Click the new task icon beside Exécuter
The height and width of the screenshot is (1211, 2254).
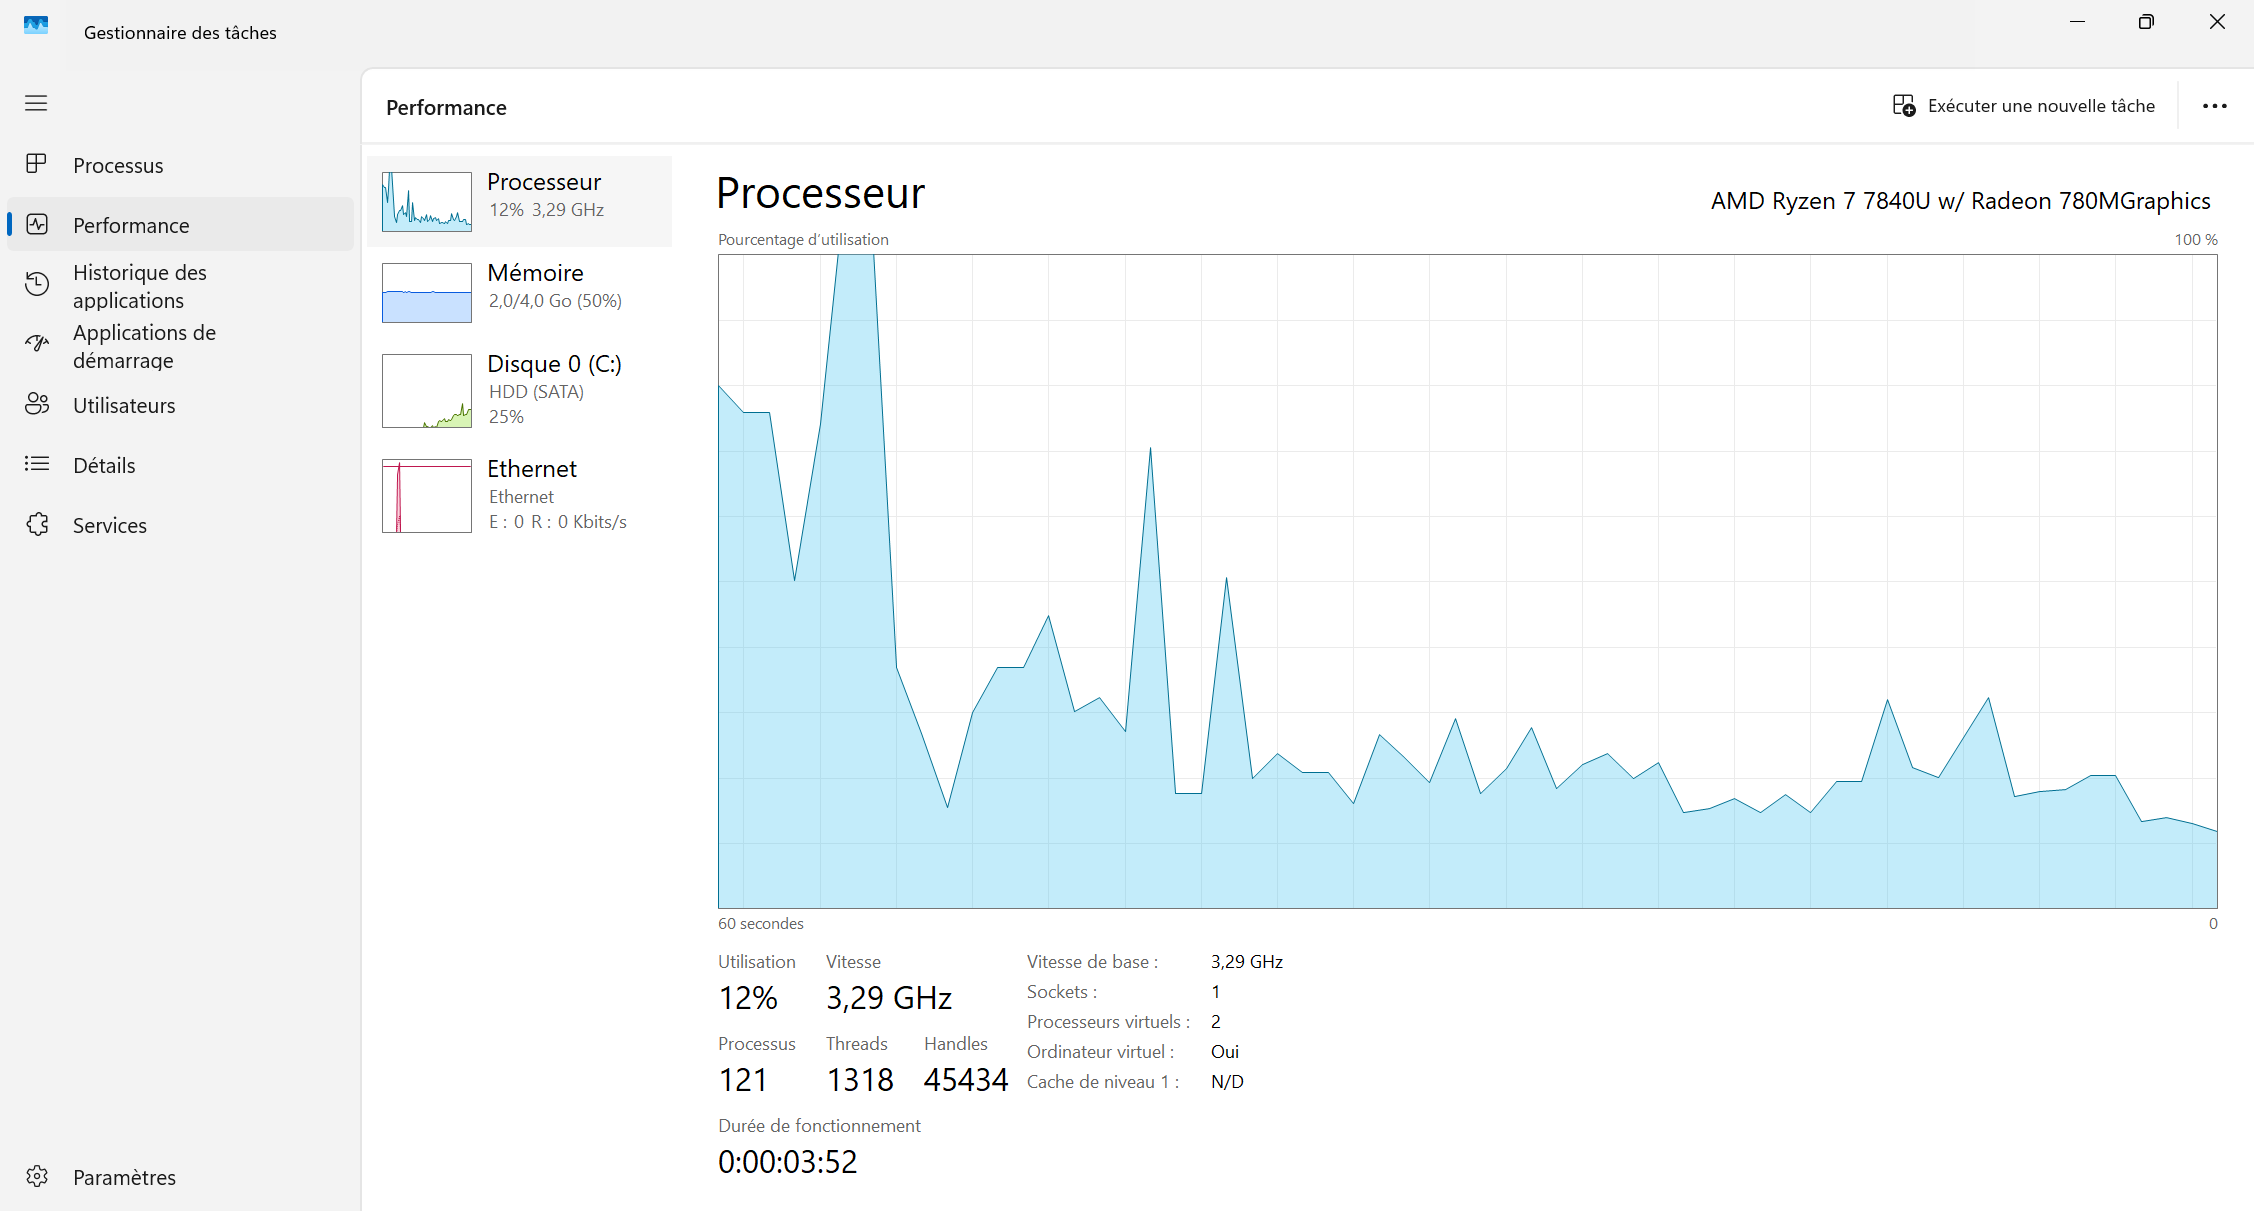click(1904, 106)
